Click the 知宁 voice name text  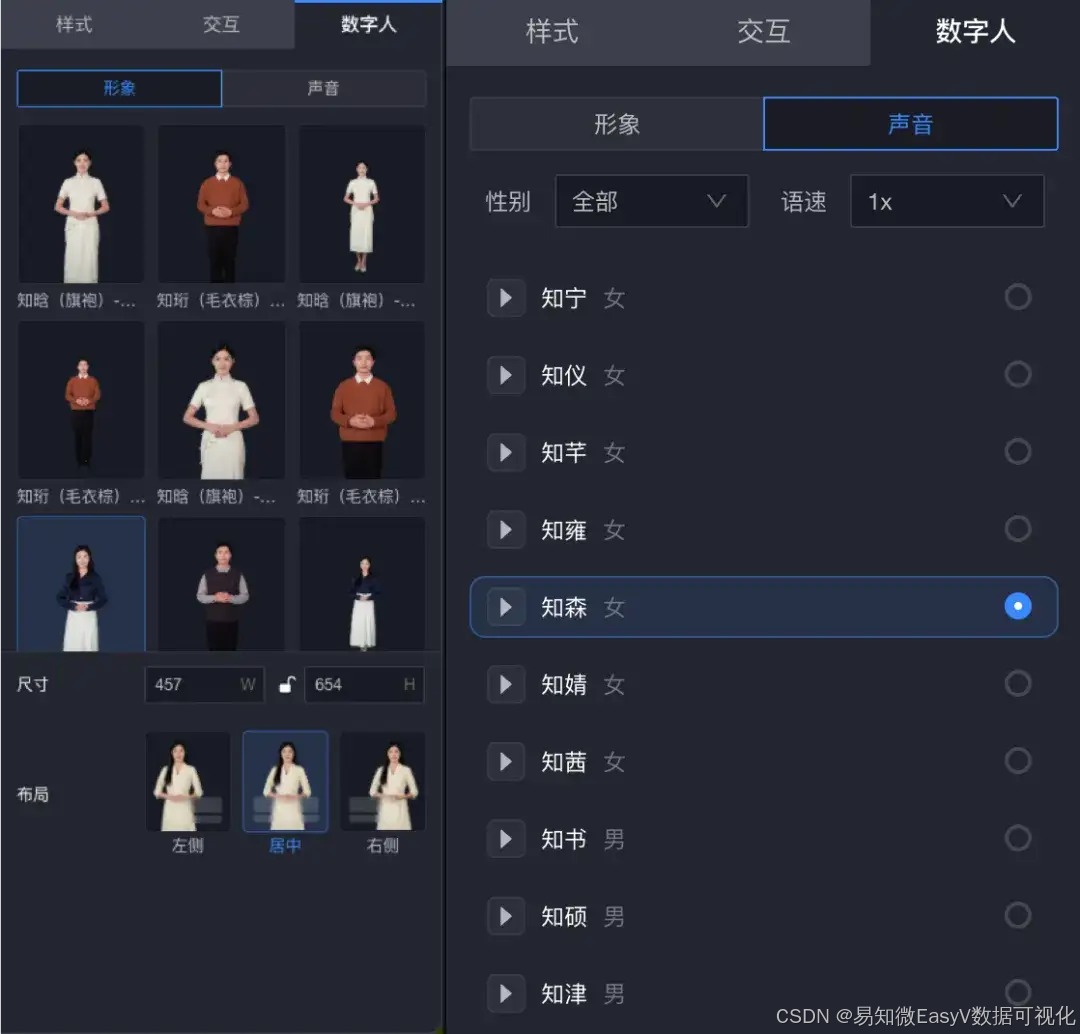(563, 298)
